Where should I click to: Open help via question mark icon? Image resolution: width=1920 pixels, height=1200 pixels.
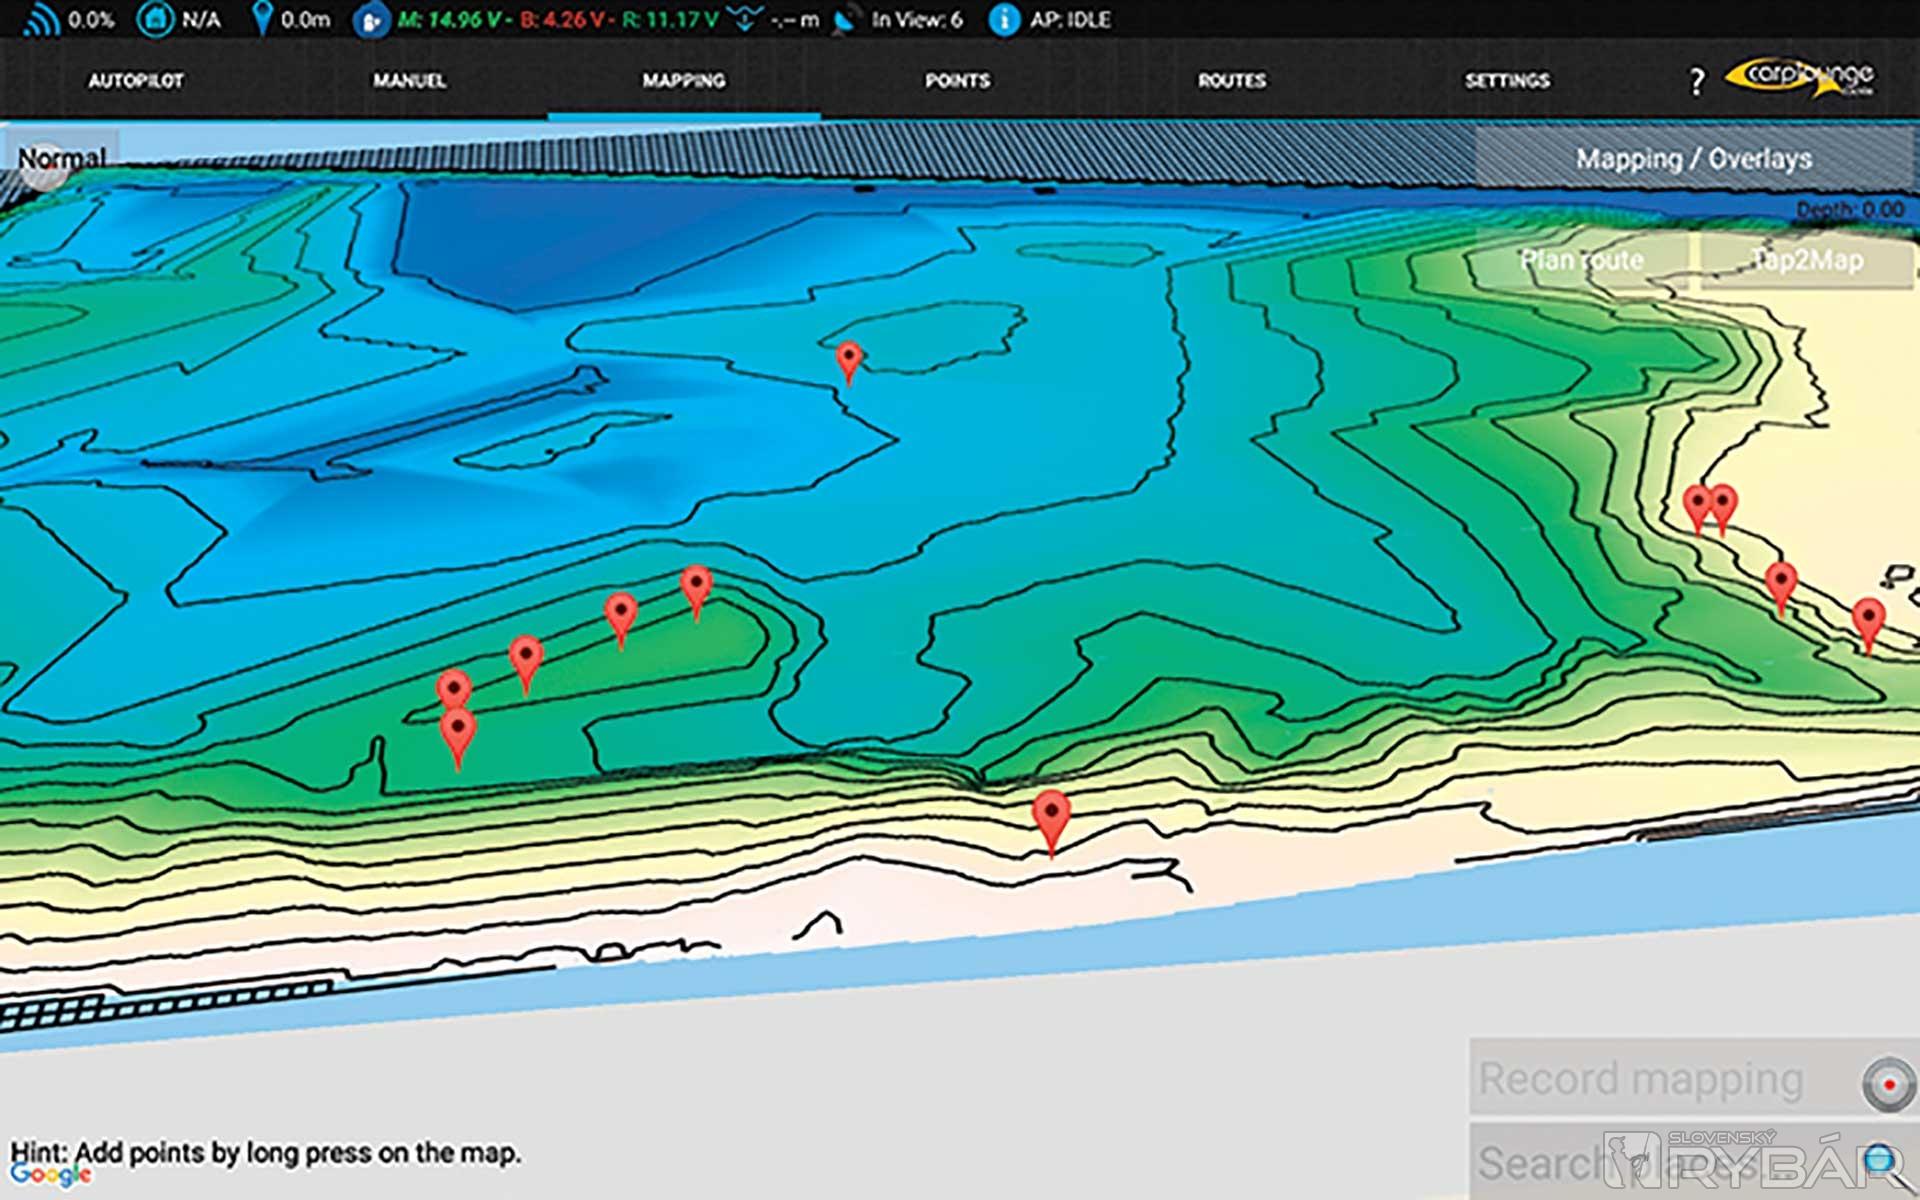(x=1696, y=81)
